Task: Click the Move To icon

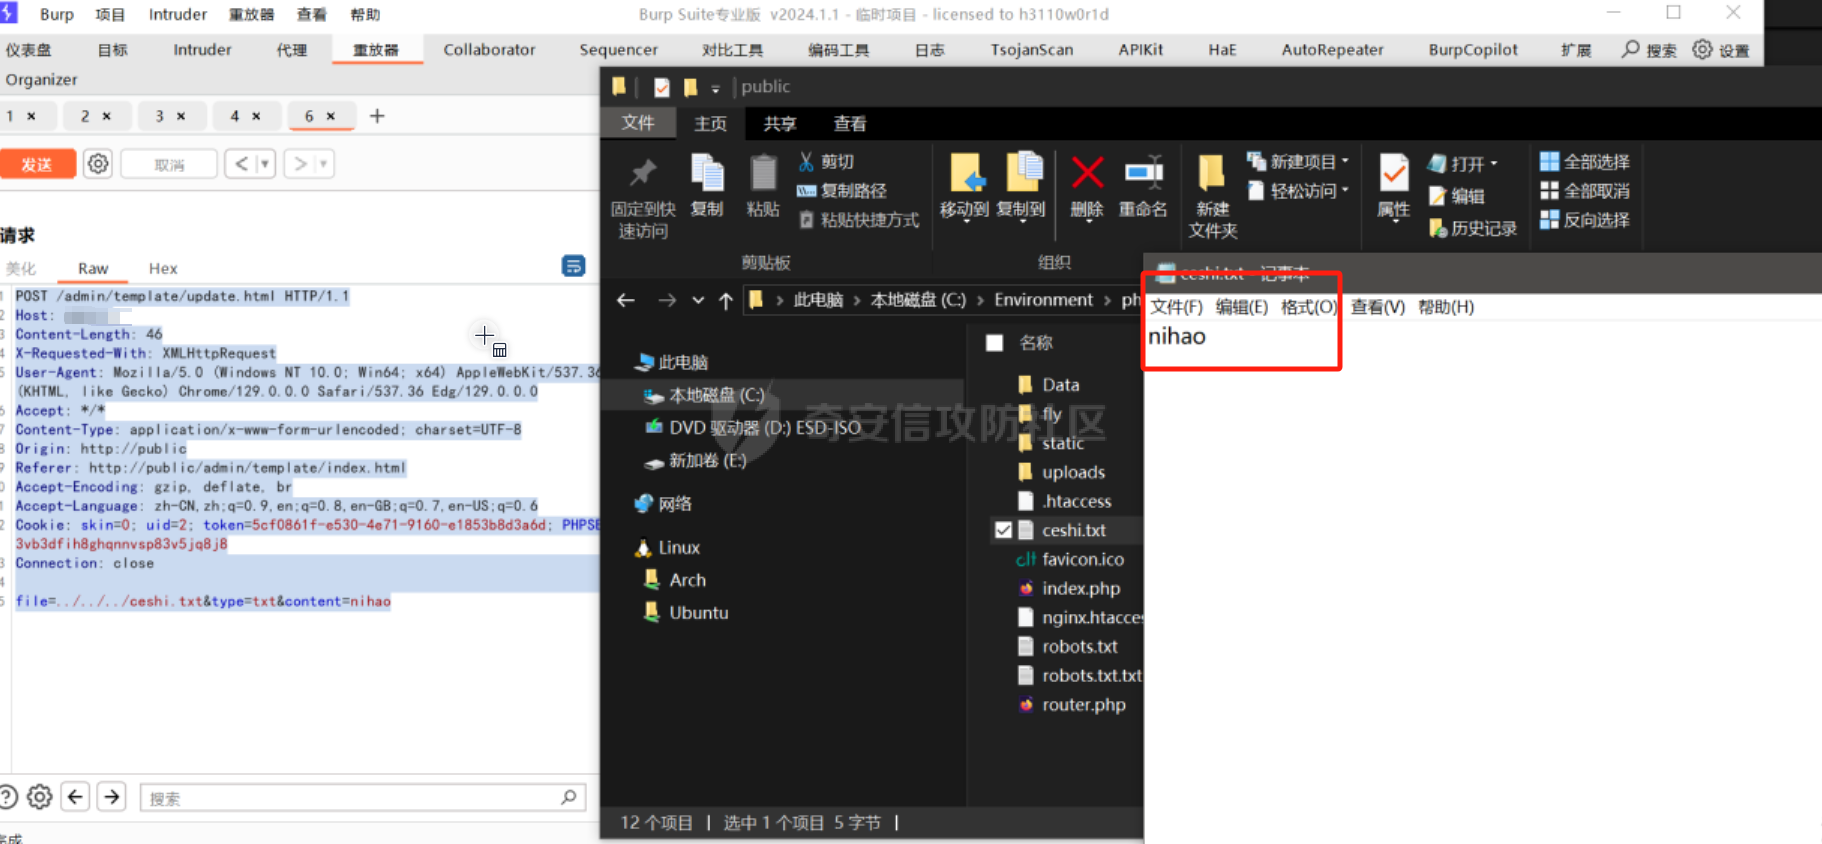Action: (x=965, y=174)
